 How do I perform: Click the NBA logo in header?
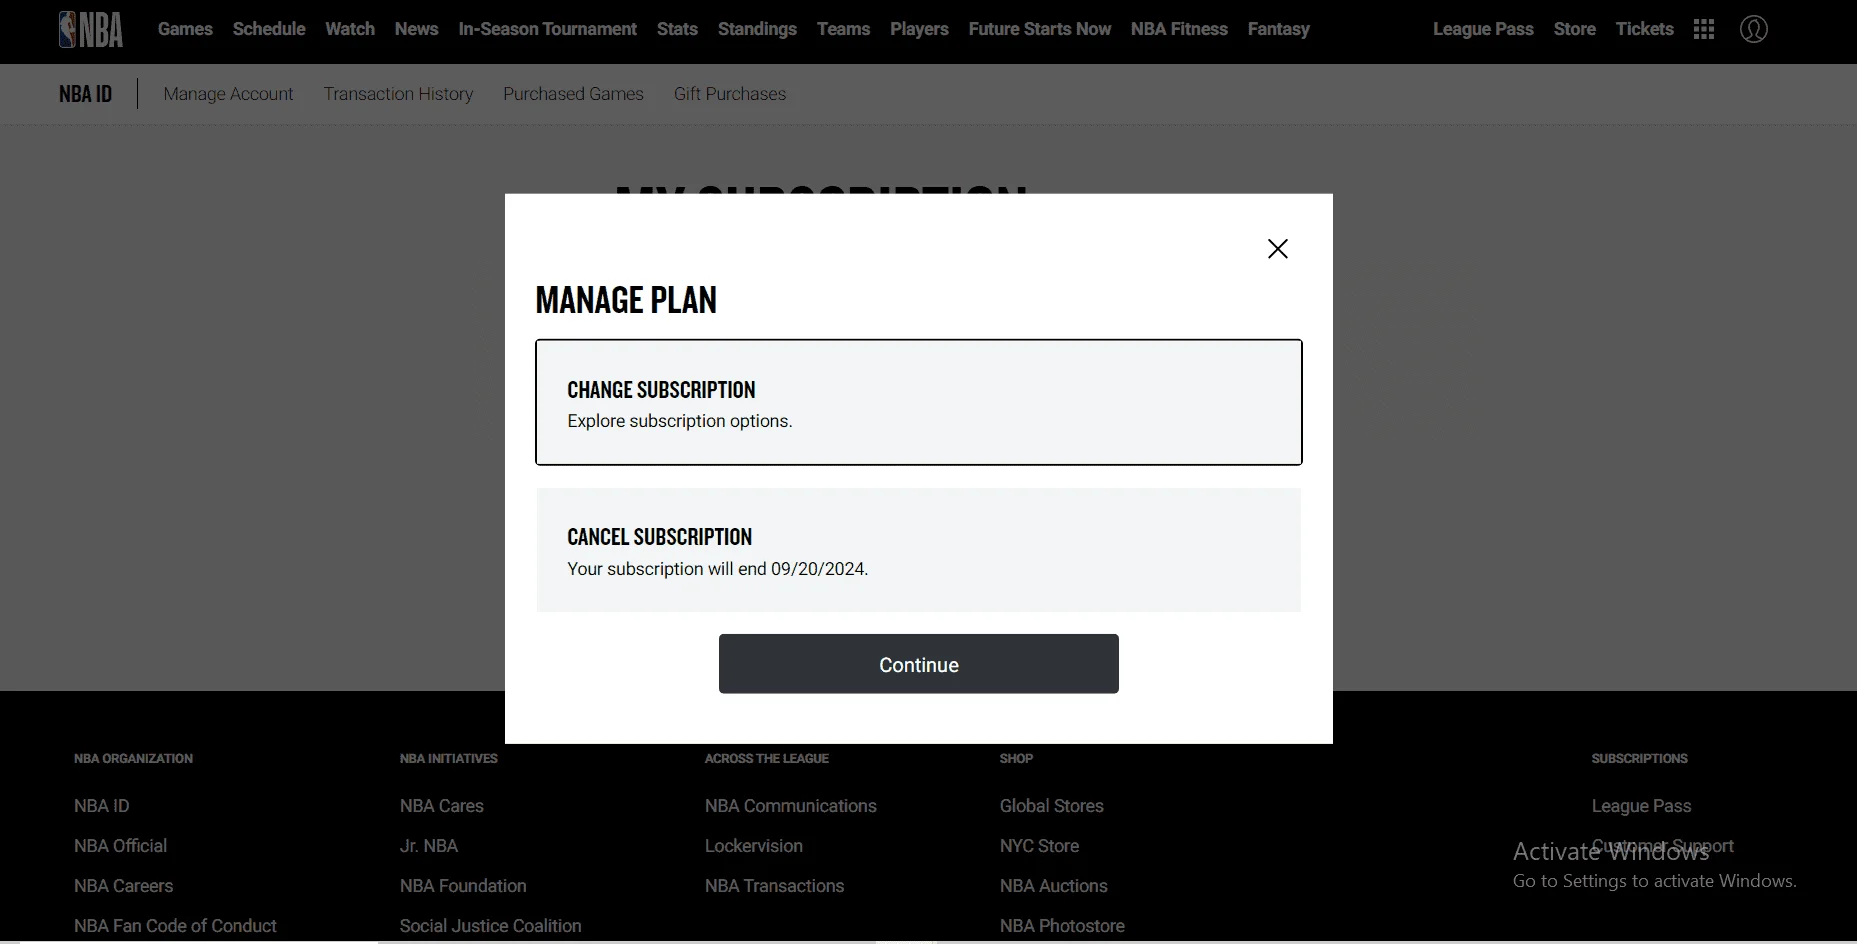91,30
